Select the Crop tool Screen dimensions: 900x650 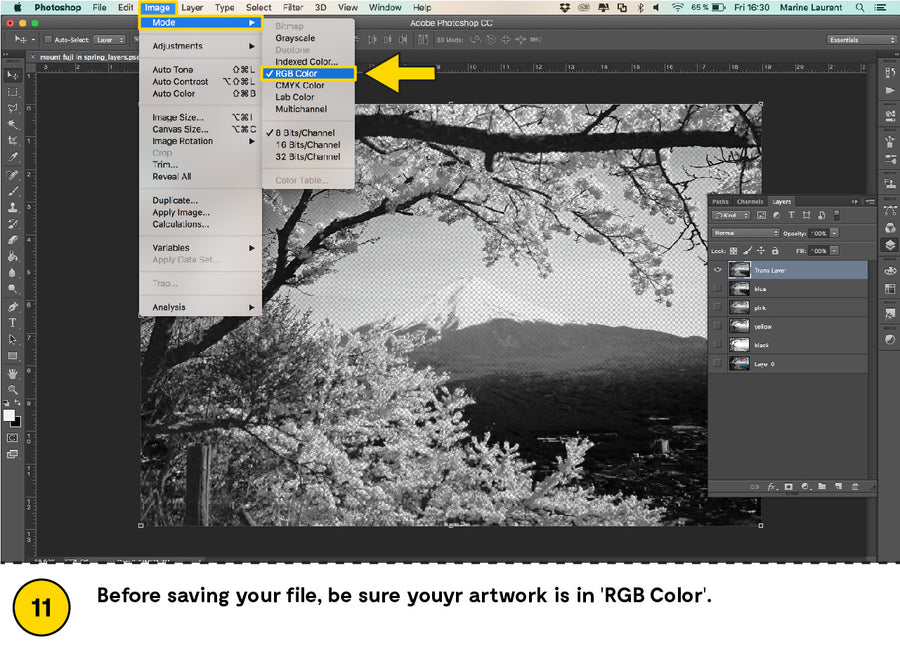click(x=13, y=141)
